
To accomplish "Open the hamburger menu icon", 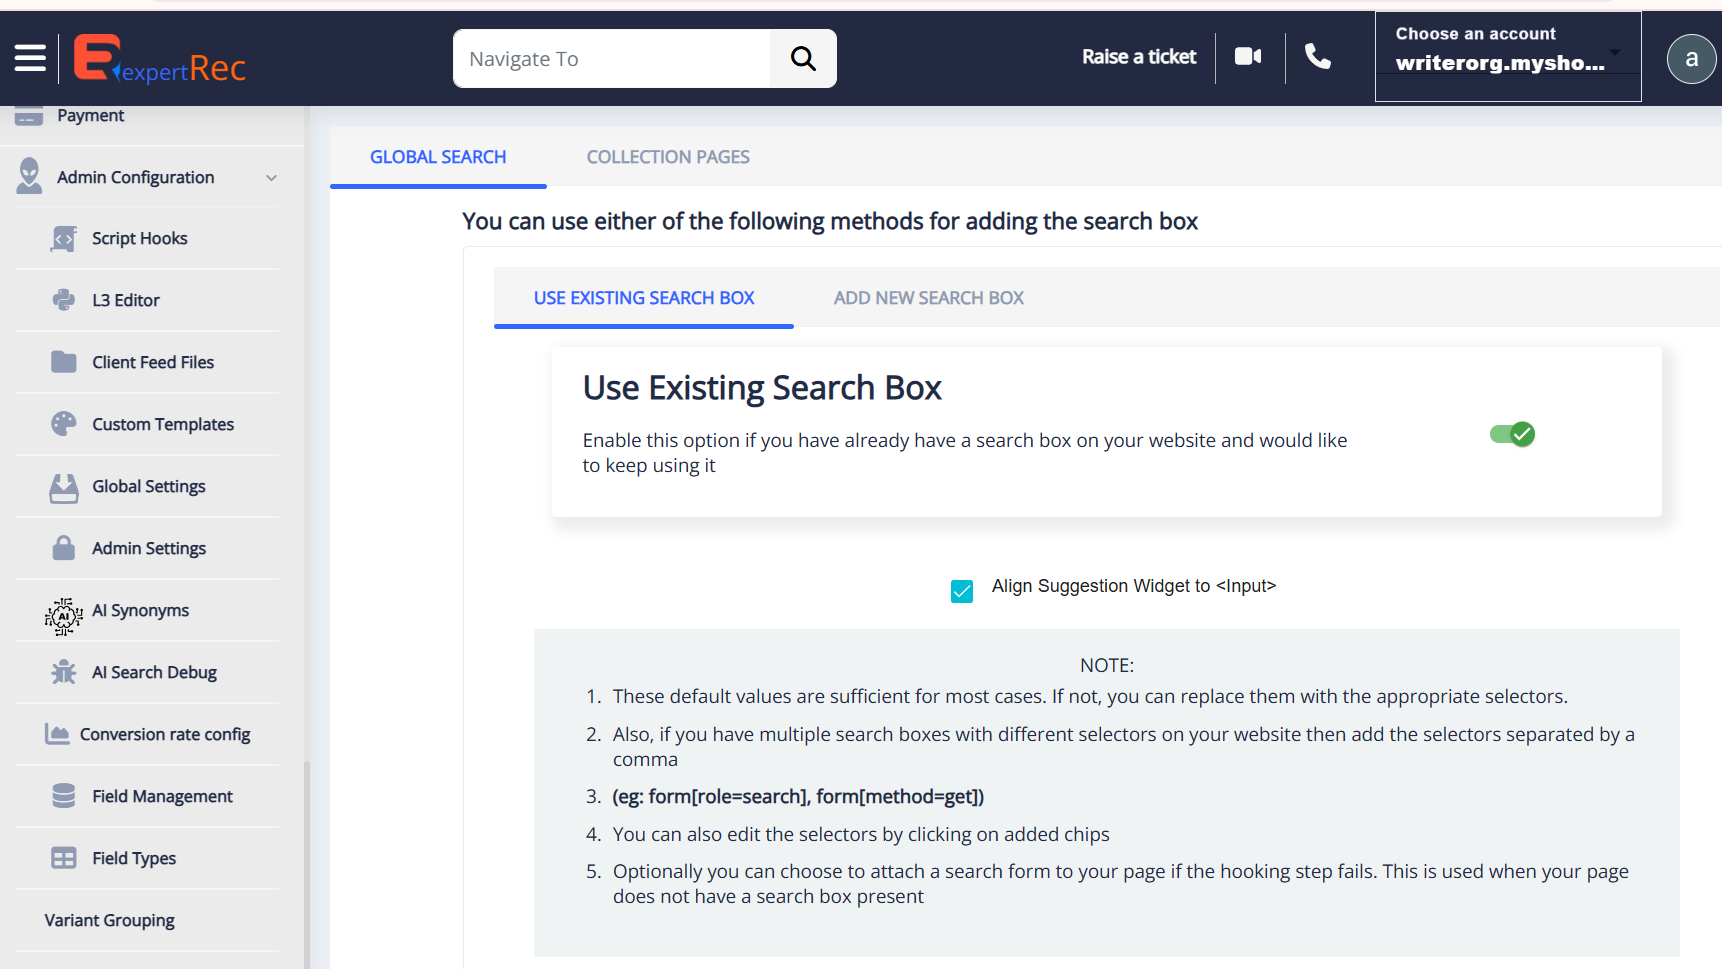I will 30,58.
